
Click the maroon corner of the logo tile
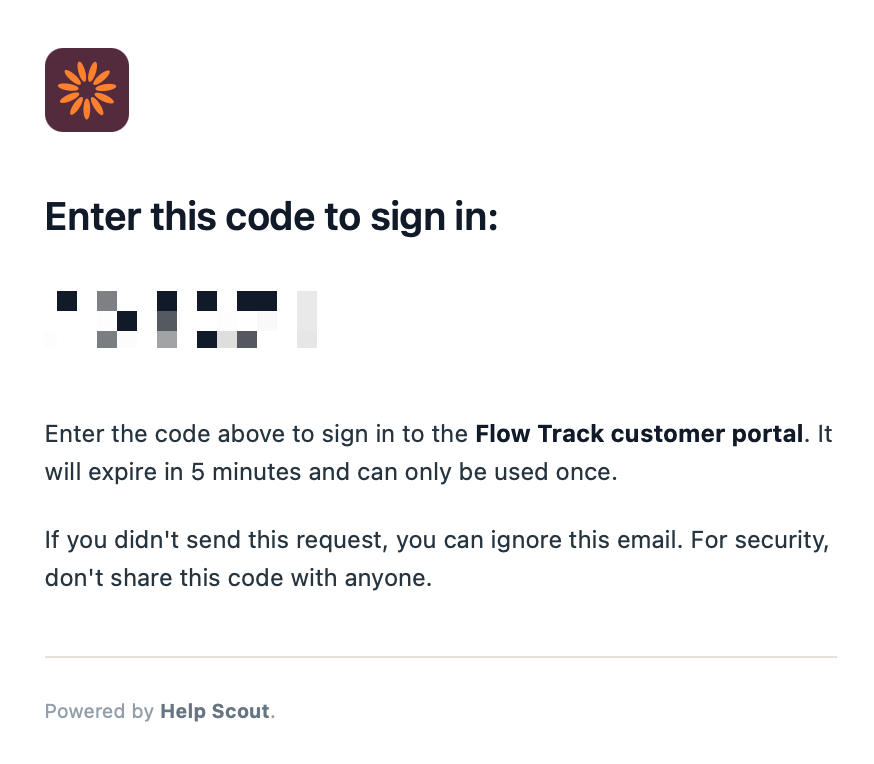pos(52,55)
